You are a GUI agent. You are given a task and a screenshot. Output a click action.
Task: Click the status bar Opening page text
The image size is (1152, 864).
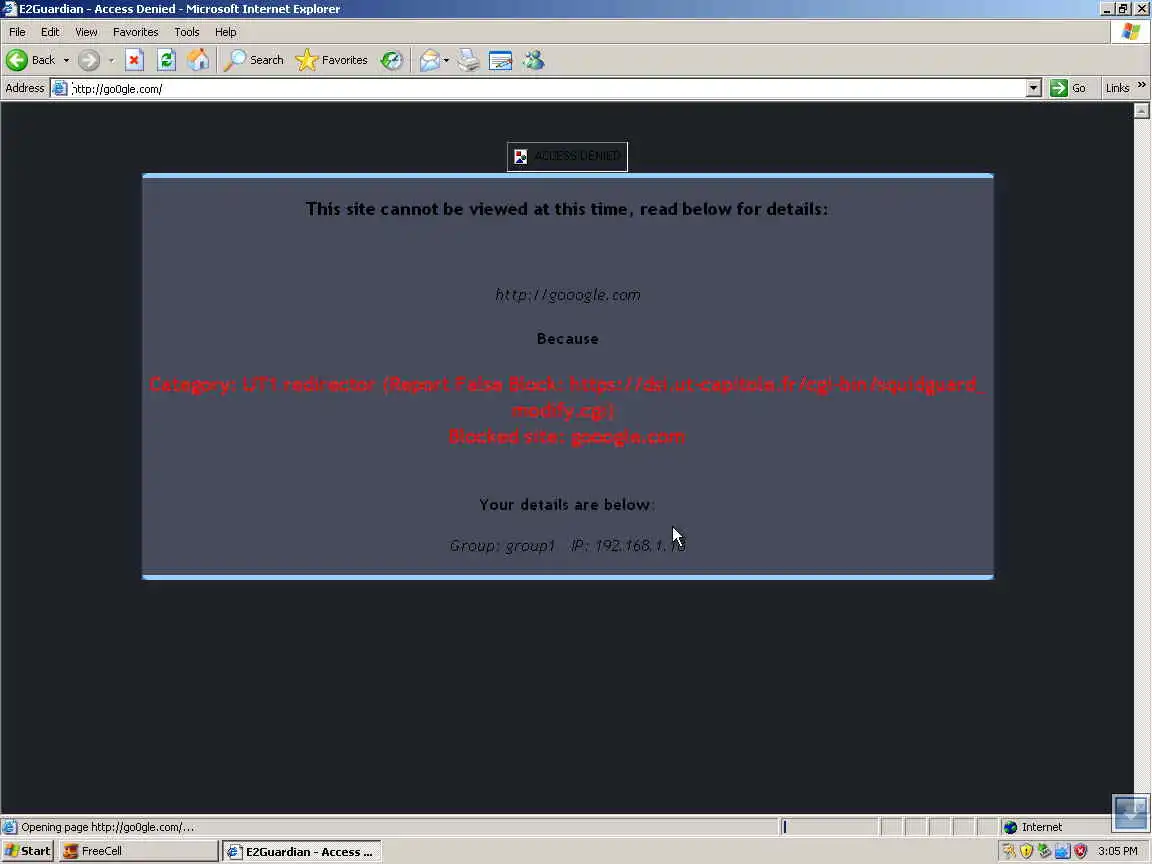[107, 827]
